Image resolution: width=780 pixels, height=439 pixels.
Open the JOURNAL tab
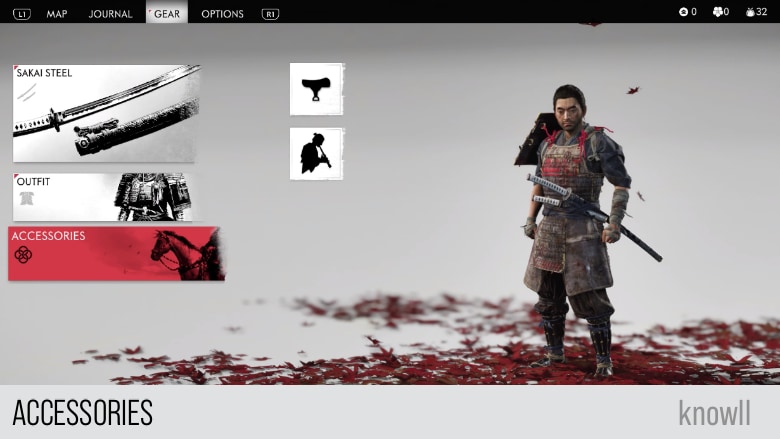(110, 14)
